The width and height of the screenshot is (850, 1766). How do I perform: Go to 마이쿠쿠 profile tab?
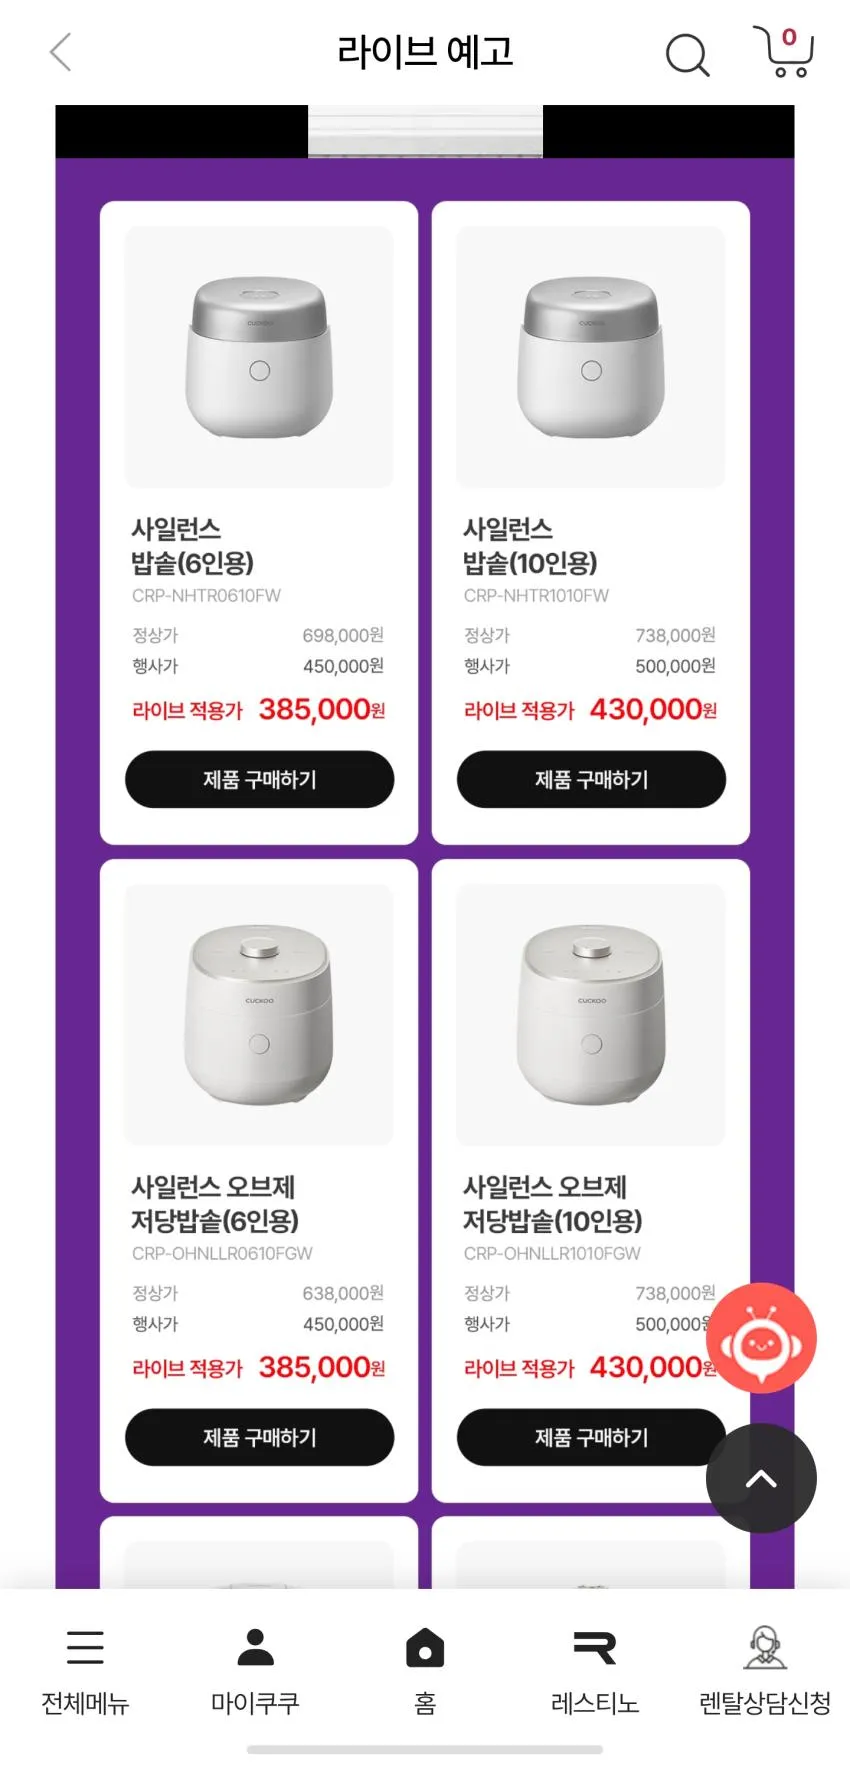(x=255, y=1670)
